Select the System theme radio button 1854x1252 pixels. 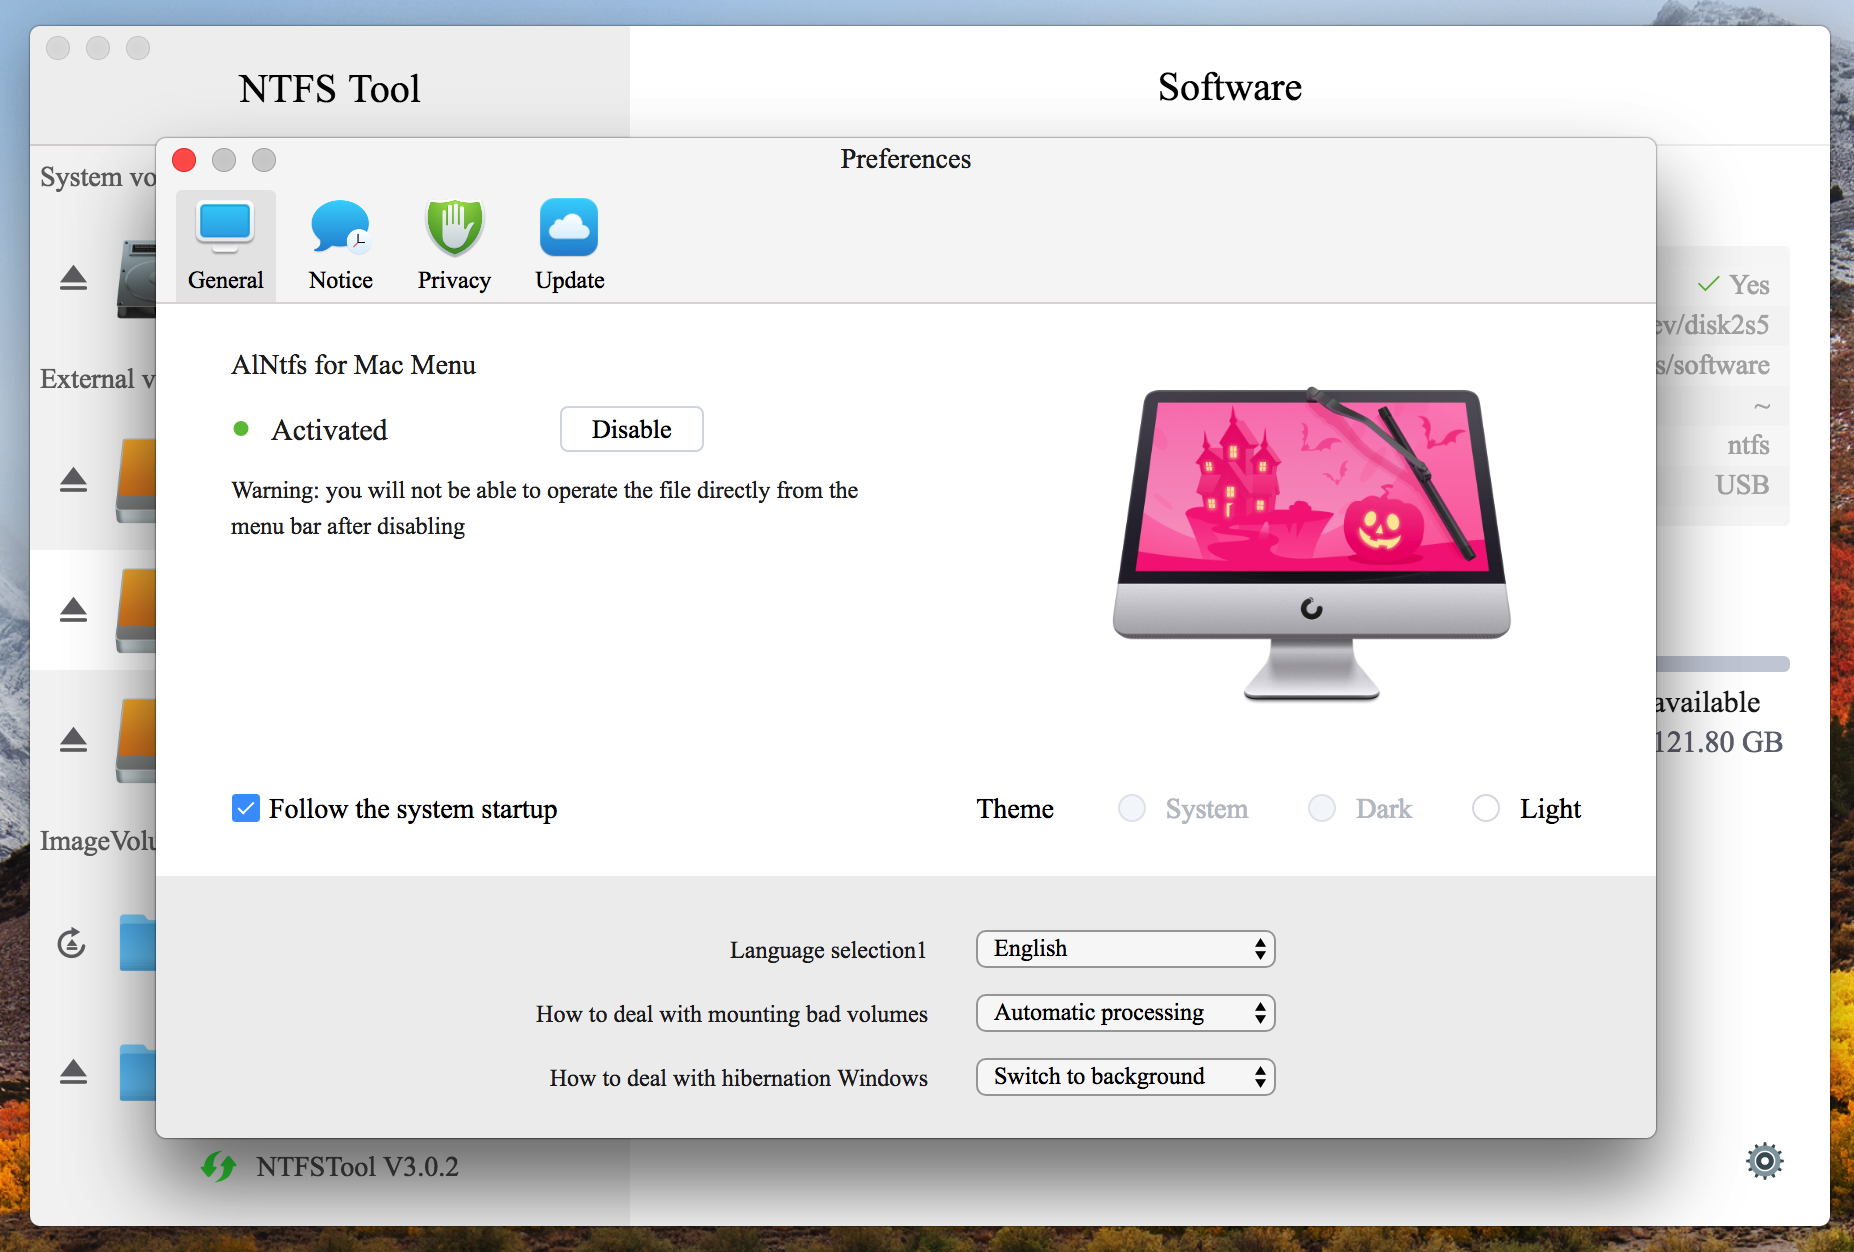1132,808
